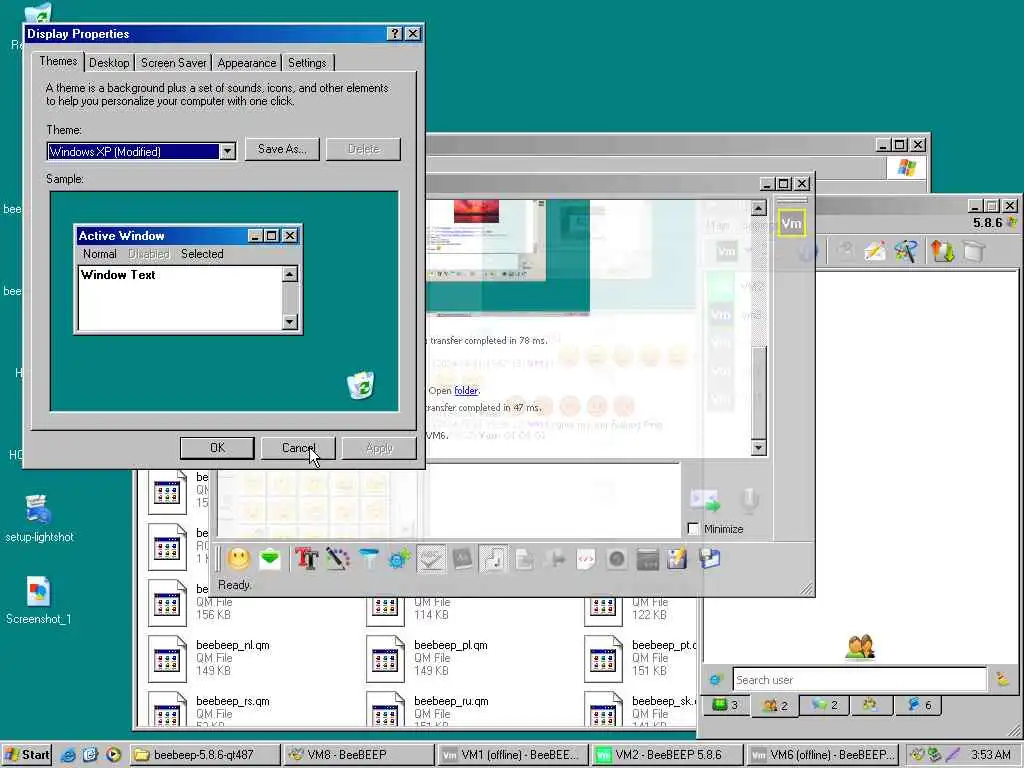Open the emoticons smiley icon in chat toolbar
This screenshot has width=1024, height=768.
[238, 558]
